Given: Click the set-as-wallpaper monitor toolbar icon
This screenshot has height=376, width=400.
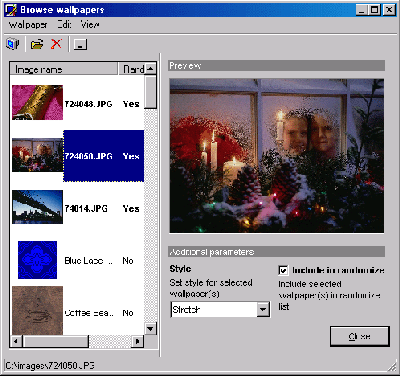Looking at the screenshot, I should [13, 44].
